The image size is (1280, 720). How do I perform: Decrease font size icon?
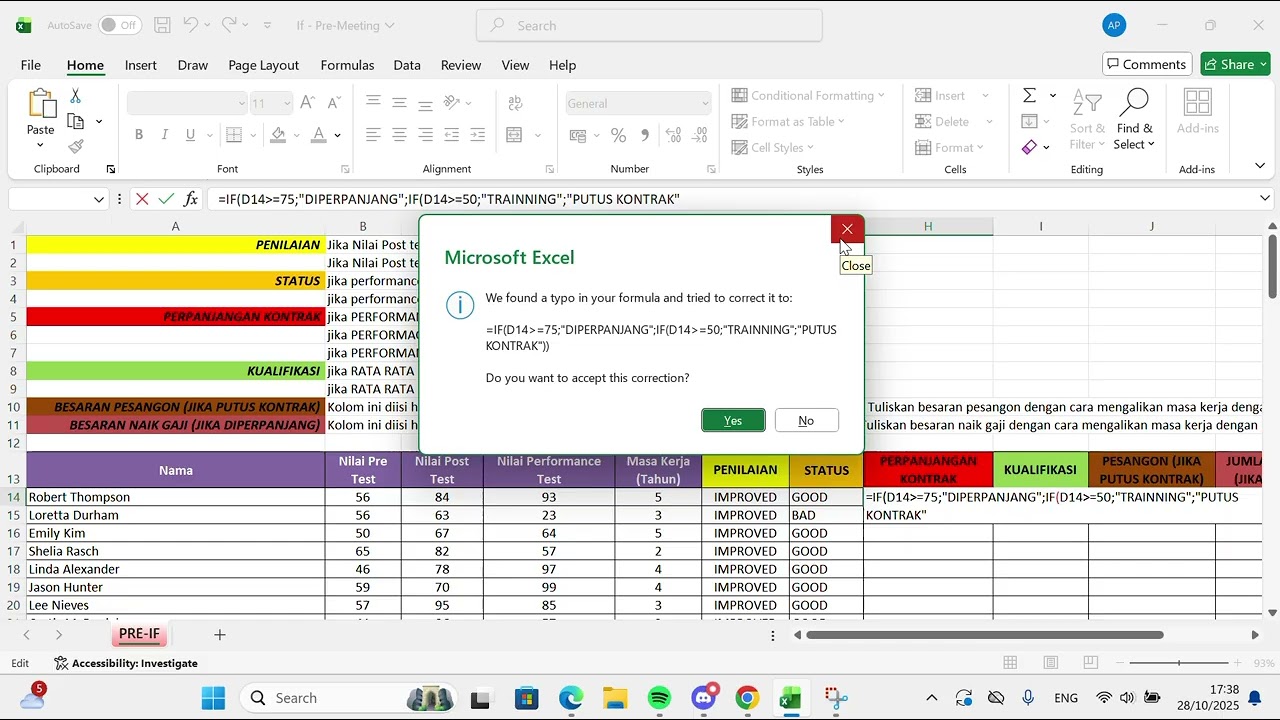tap(334, 102)
